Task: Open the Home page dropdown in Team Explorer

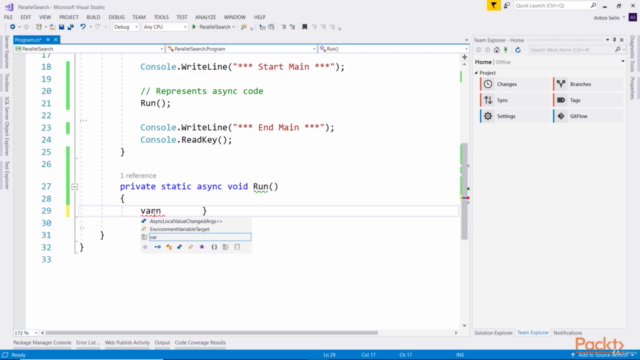Action: 622,62
